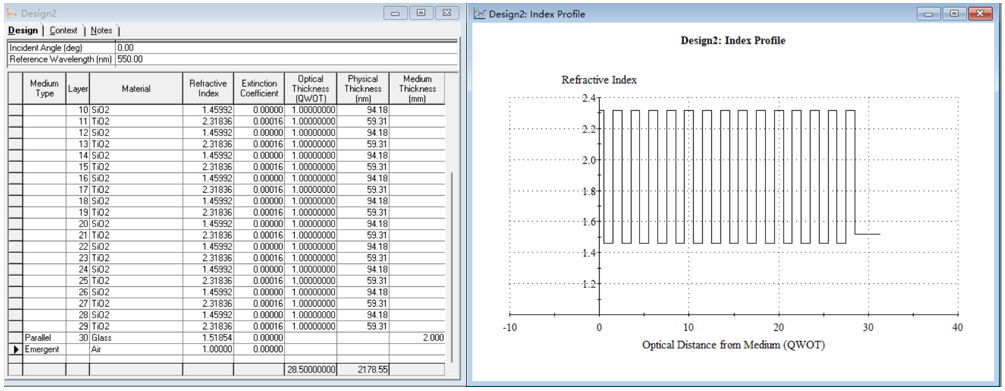Select the Glass material cell in layer 30
Screen dimensions: 1005x391
136,338
